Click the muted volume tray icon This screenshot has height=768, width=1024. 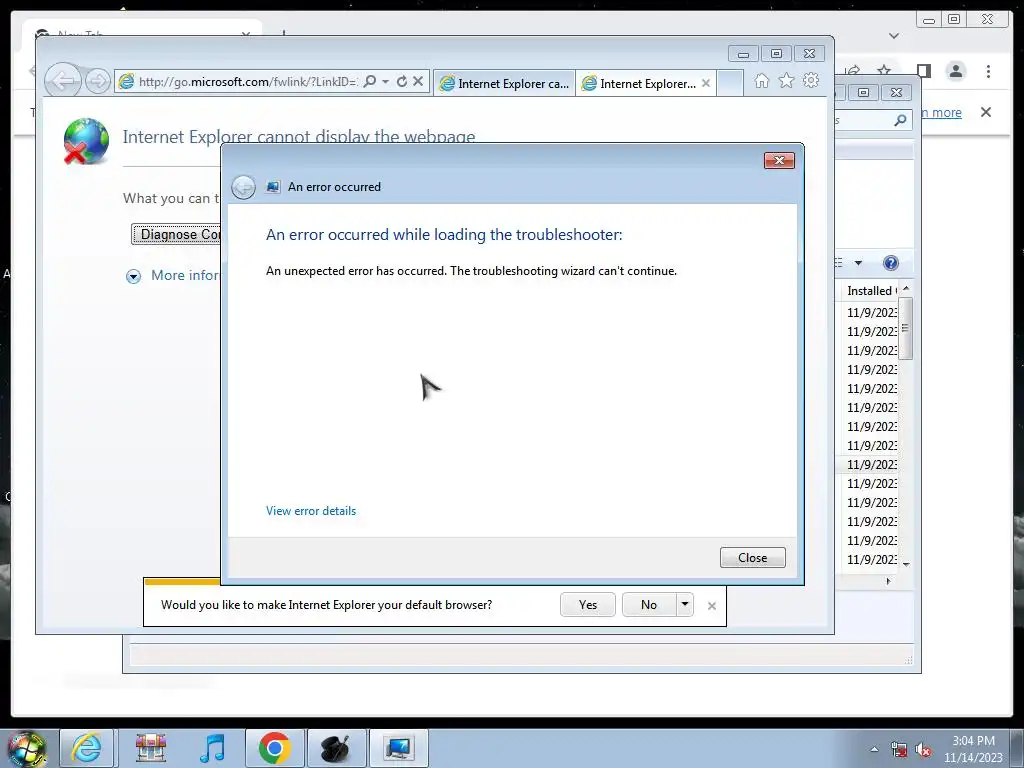pyautogui.click(x=923, y=750)
